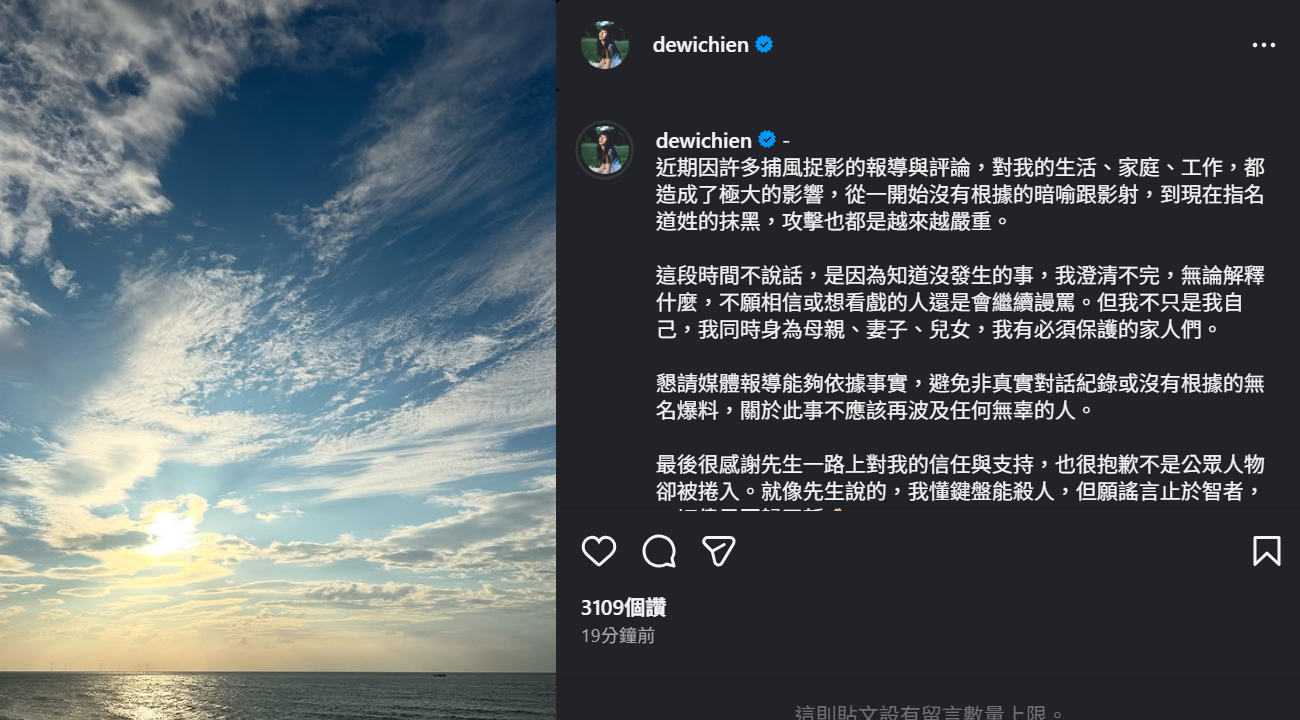Open the profile picture beside the caption
The width and height of the screenshot is (1300, 720).
[x=605, y=150]
